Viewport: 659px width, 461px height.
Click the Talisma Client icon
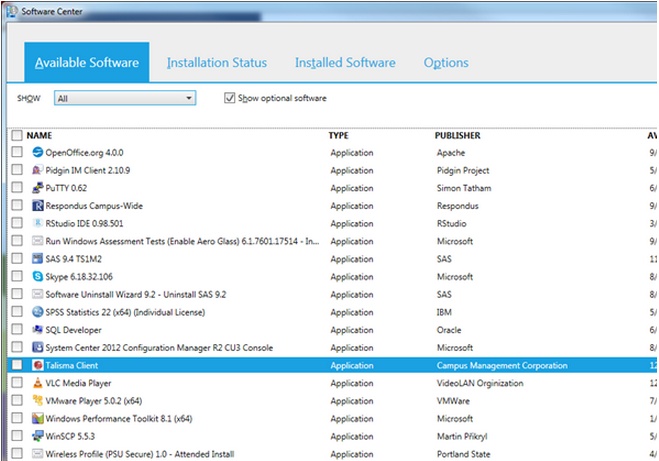point(38,365)
